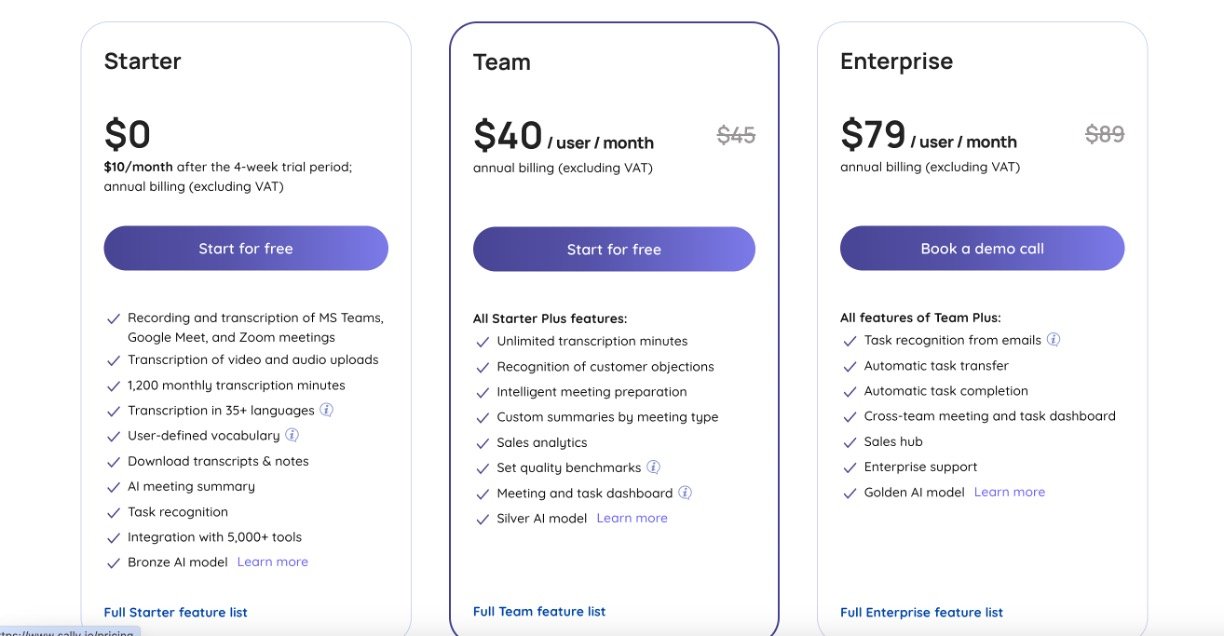
Task: Click info icon next to Transcription in 35+ languages
Action: (x=327, y=410)
